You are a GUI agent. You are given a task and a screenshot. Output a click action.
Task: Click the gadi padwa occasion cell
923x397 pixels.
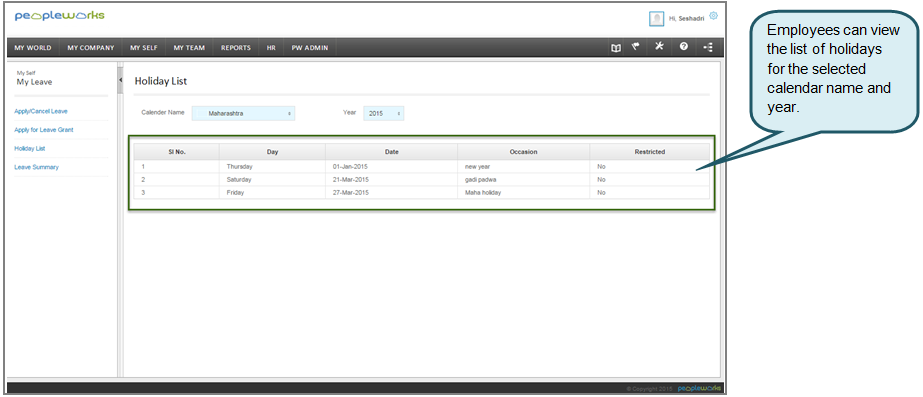click(524, 180)
